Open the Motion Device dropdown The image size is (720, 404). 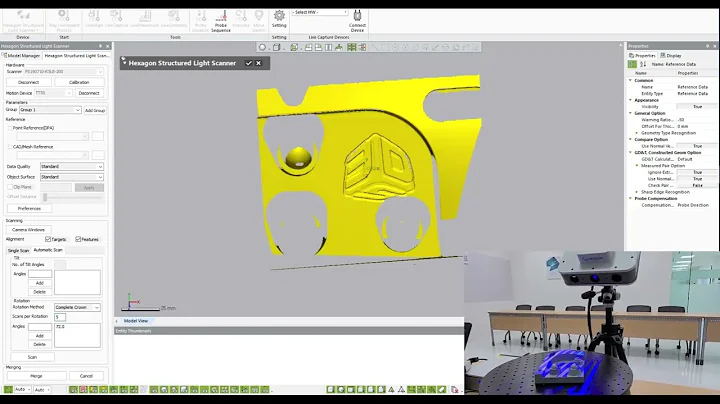[53, 93]
